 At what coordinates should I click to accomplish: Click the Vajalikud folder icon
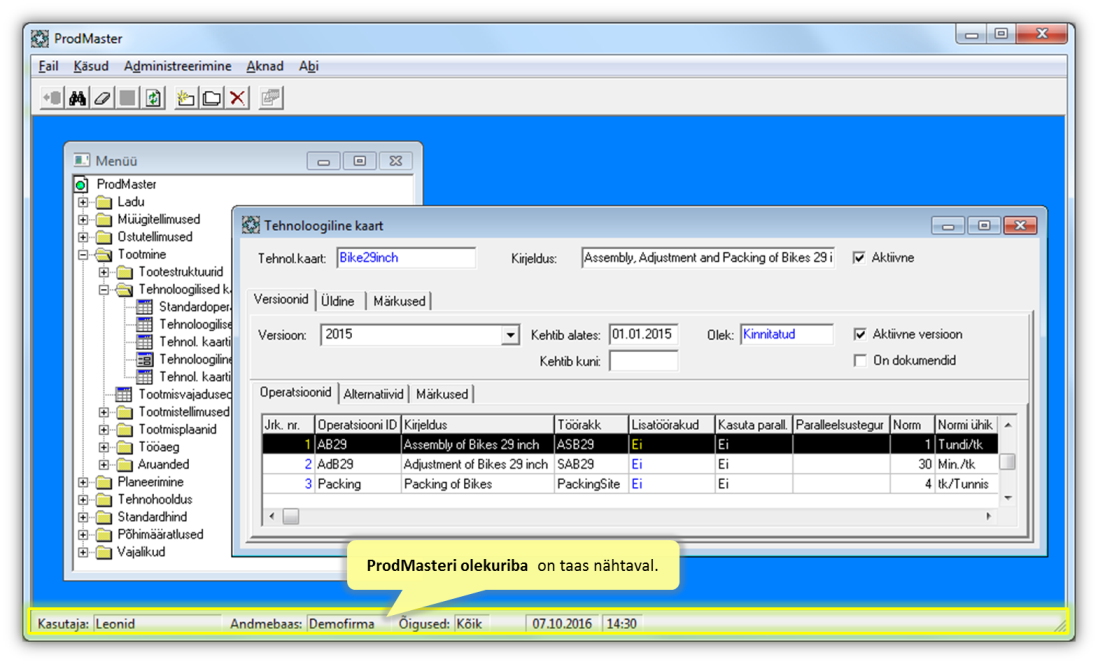(x=104, y=552)
